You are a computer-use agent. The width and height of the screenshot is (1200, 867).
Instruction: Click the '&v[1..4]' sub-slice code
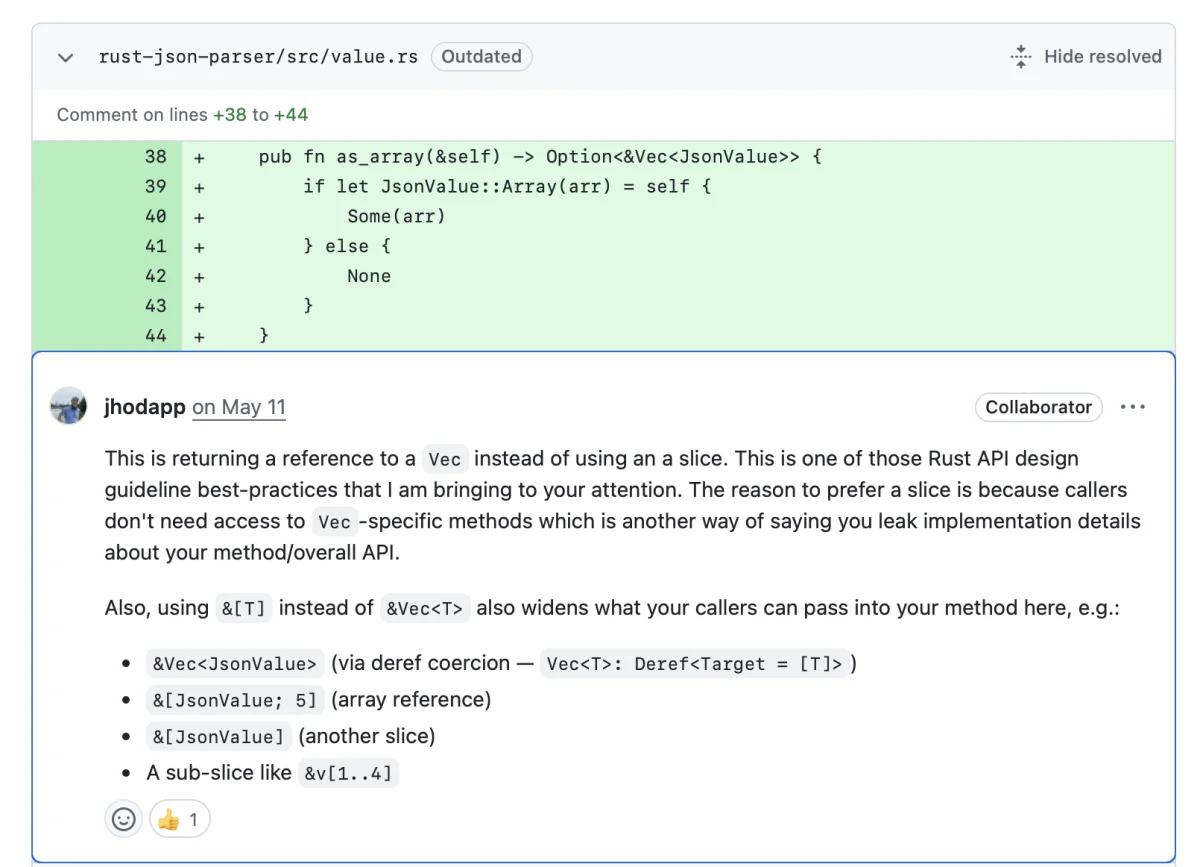[x=349, y=774]
